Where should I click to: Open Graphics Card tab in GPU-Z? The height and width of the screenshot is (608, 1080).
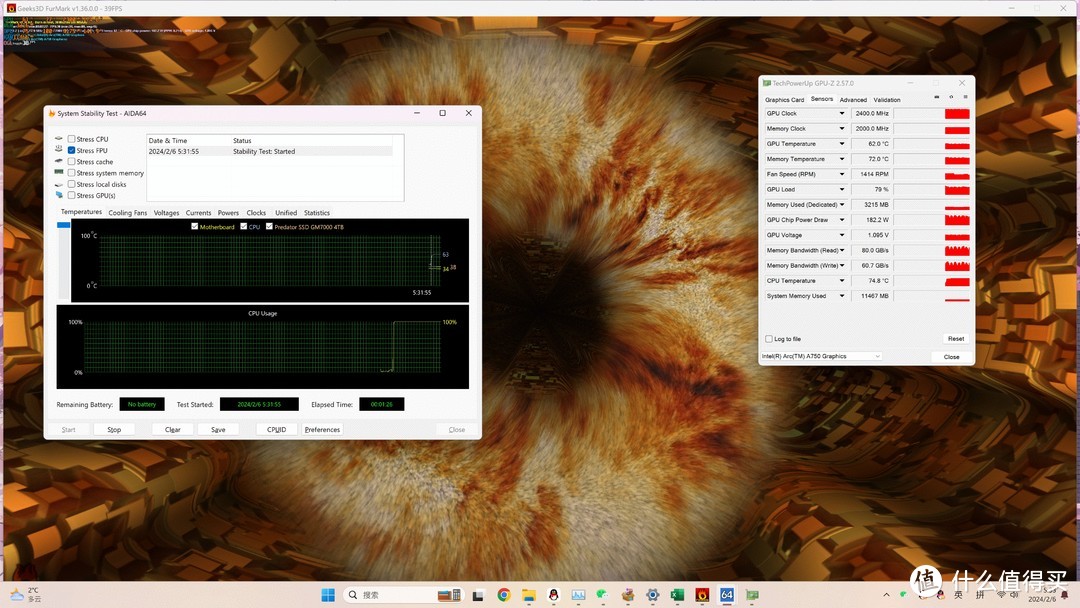(785, 100)
